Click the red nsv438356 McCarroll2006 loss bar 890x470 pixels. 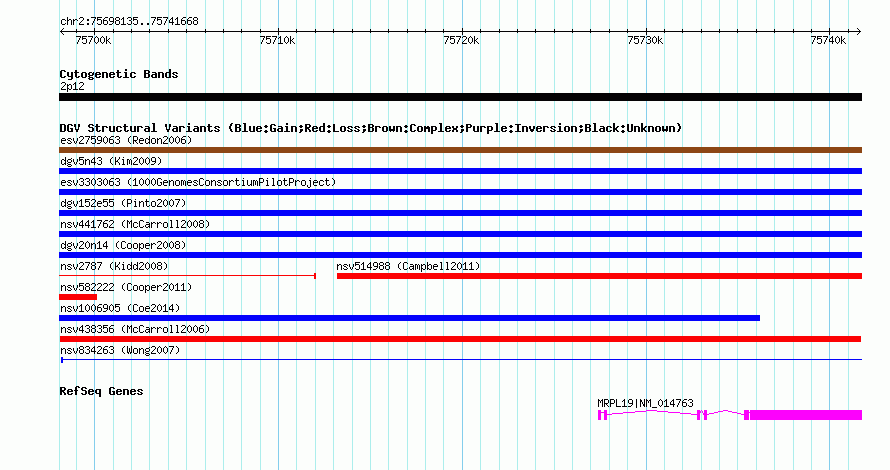click(x=460, y=339)
